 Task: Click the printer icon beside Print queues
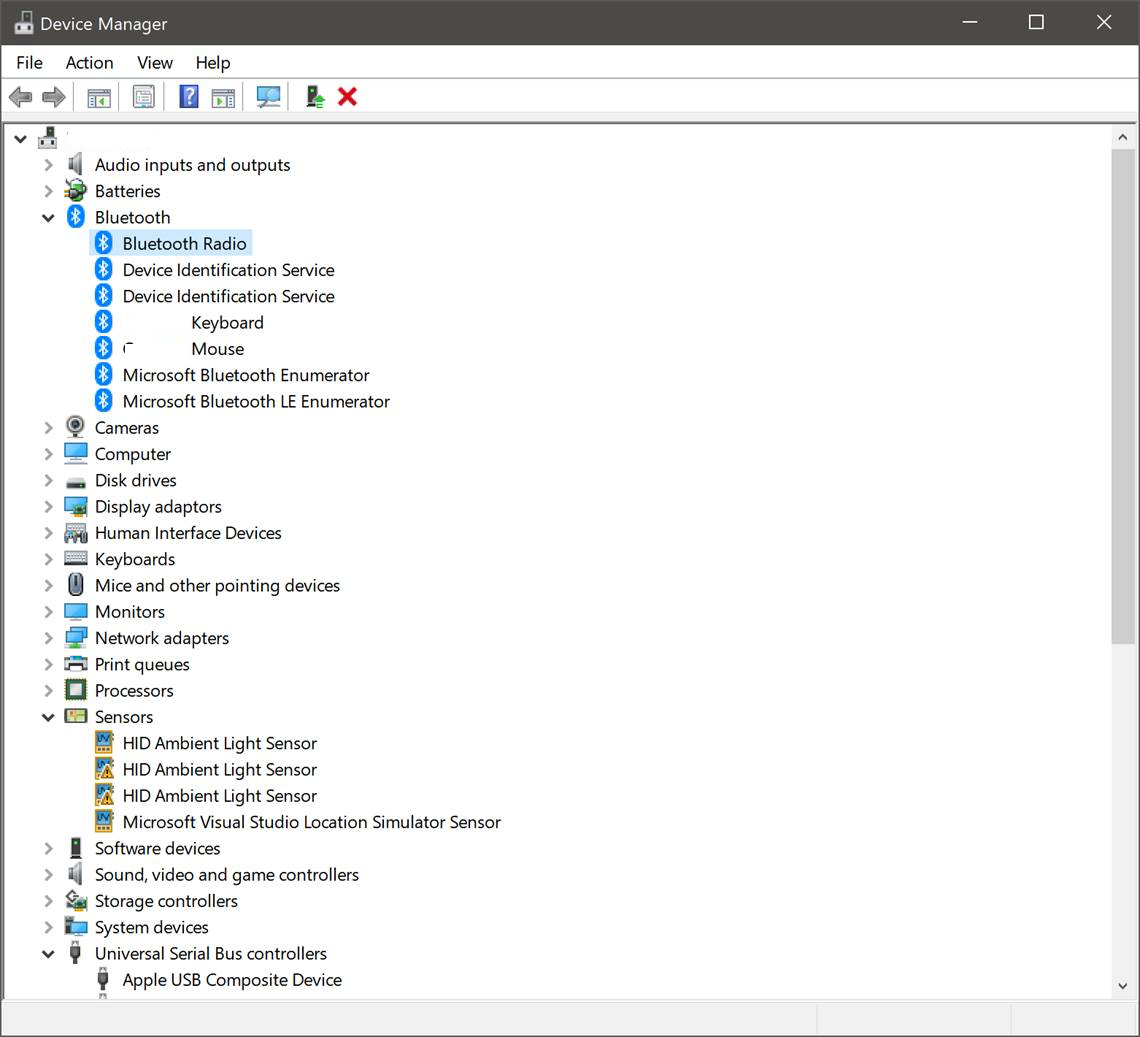[x=76, y=664]
